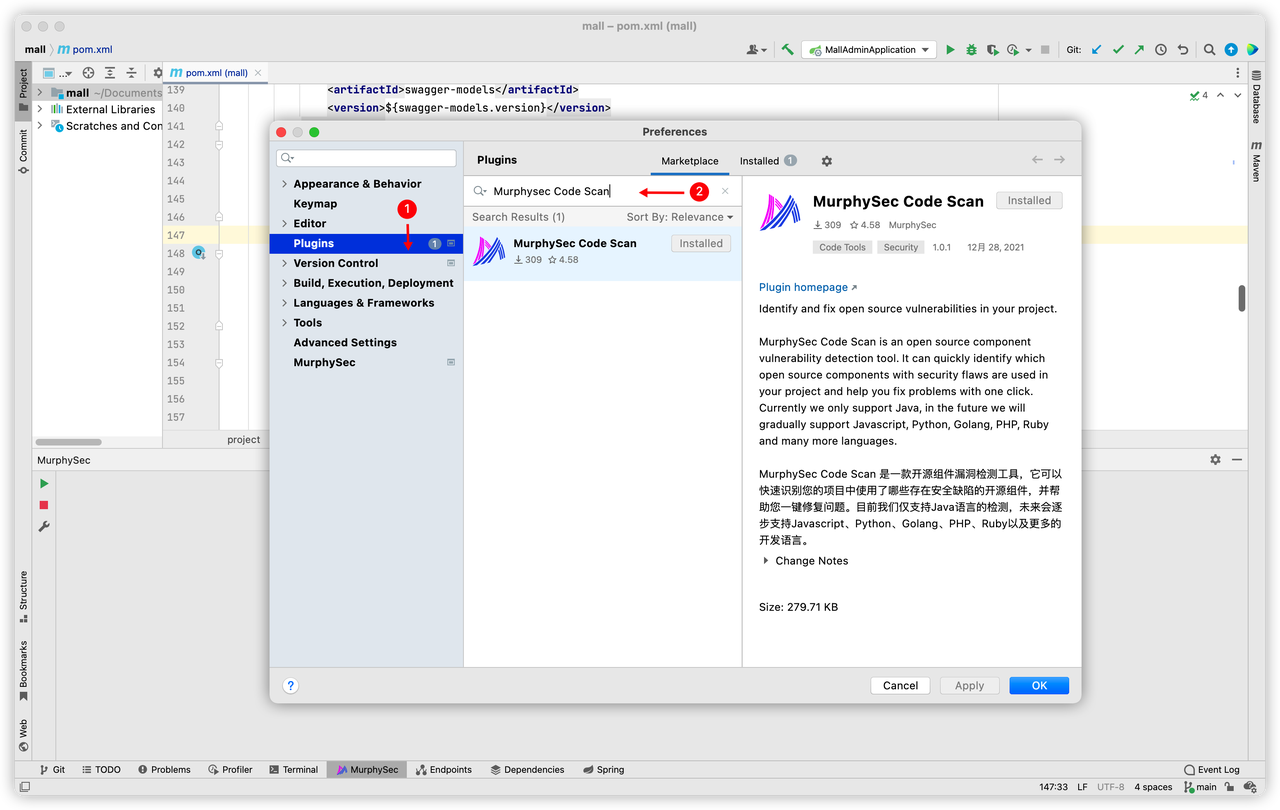Click Expand All in Project panel
This screenshot has width=1280, height=810.
tap(110, 73)
